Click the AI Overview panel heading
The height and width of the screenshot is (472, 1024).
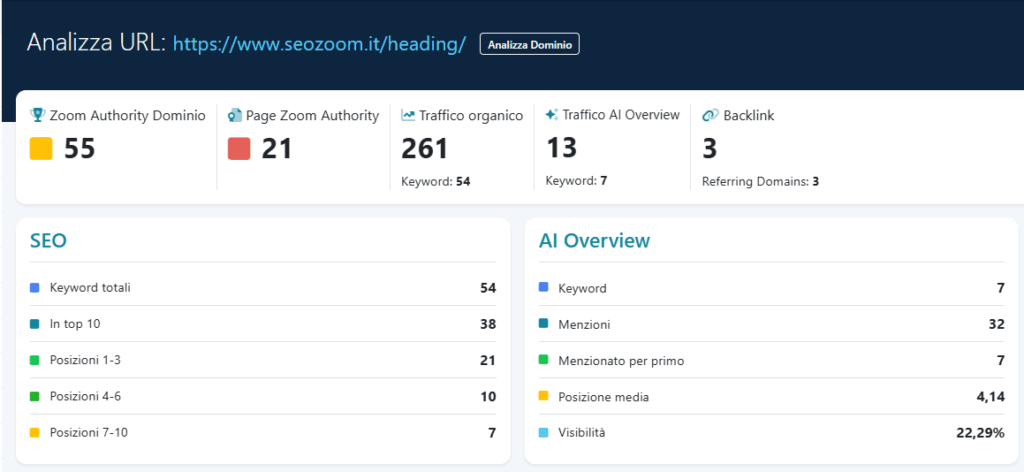(x=594, y=240)
